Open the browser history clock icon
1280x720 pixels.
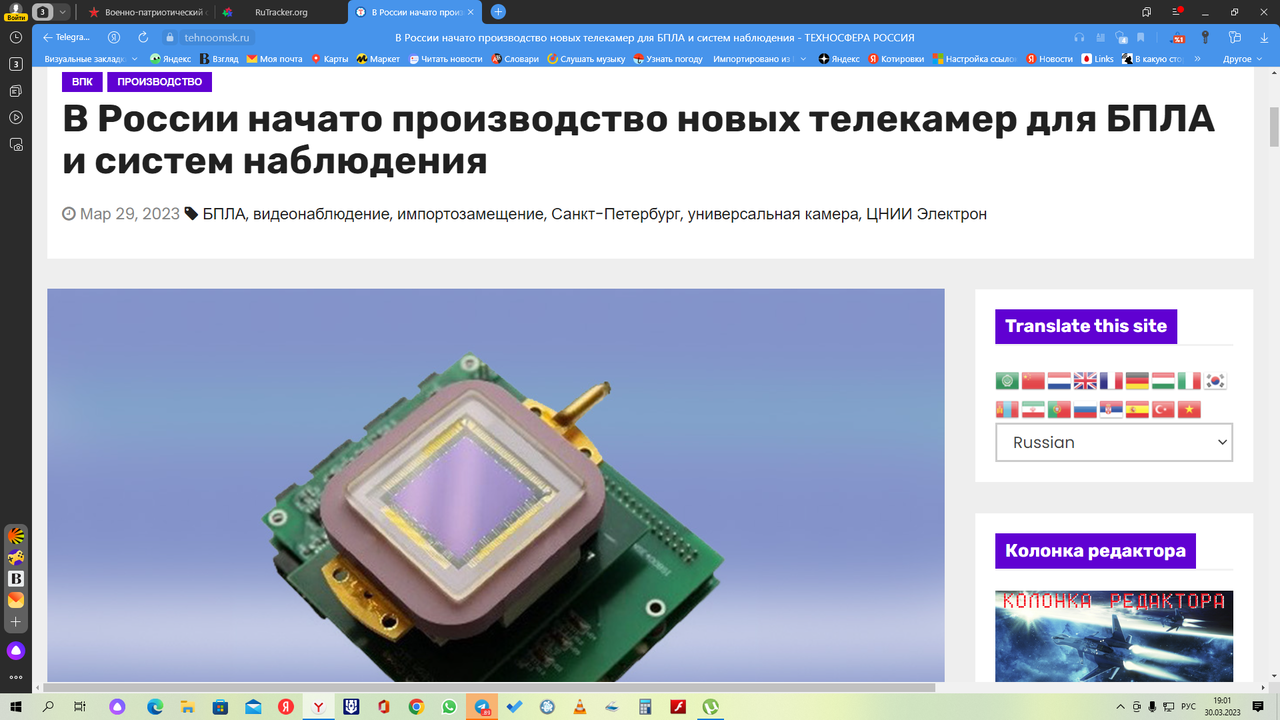point(16,37)
